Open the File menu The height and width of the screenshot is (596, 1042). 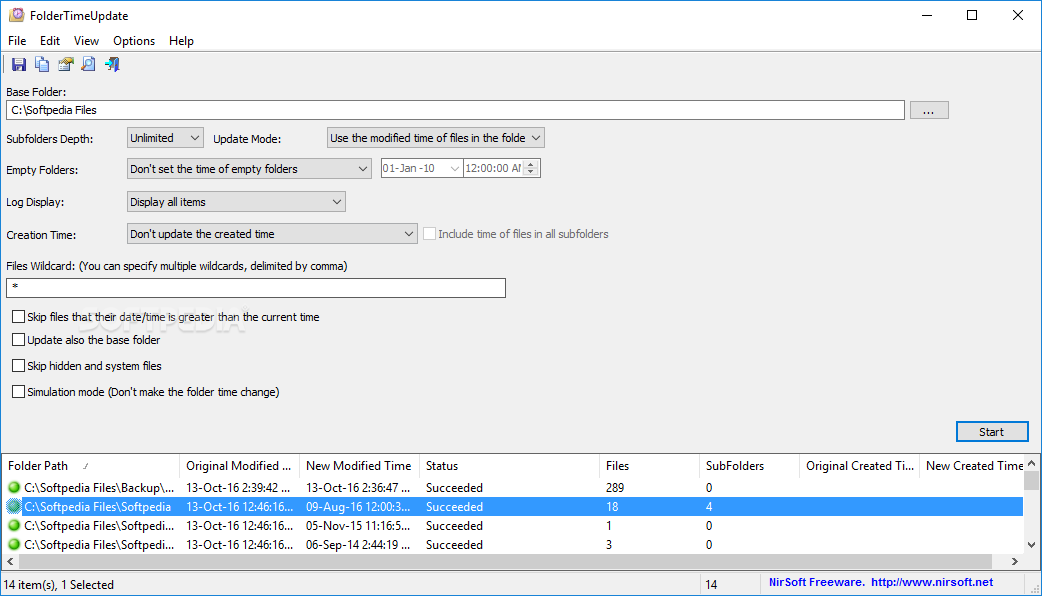(x=17, y=41)
